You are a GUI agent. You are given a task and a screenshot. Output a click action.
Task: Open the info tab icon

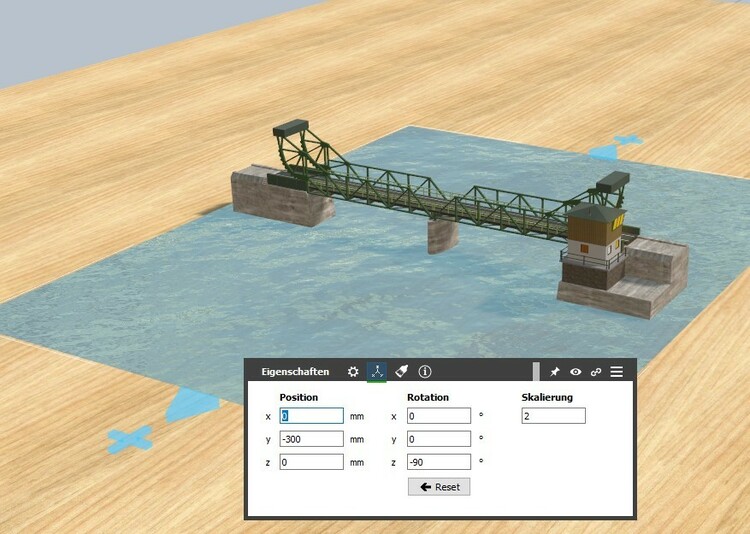click(425, 372)
